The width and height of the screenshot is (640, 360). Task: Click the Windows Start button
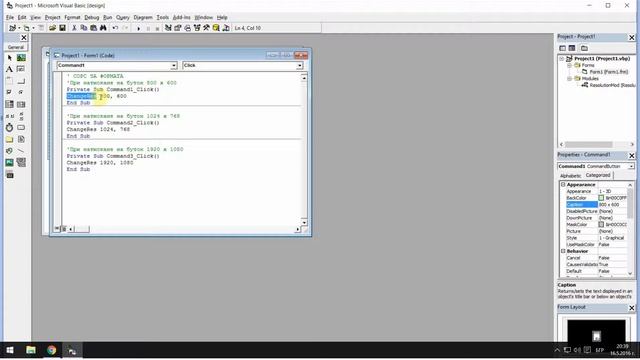coord(10,350)
